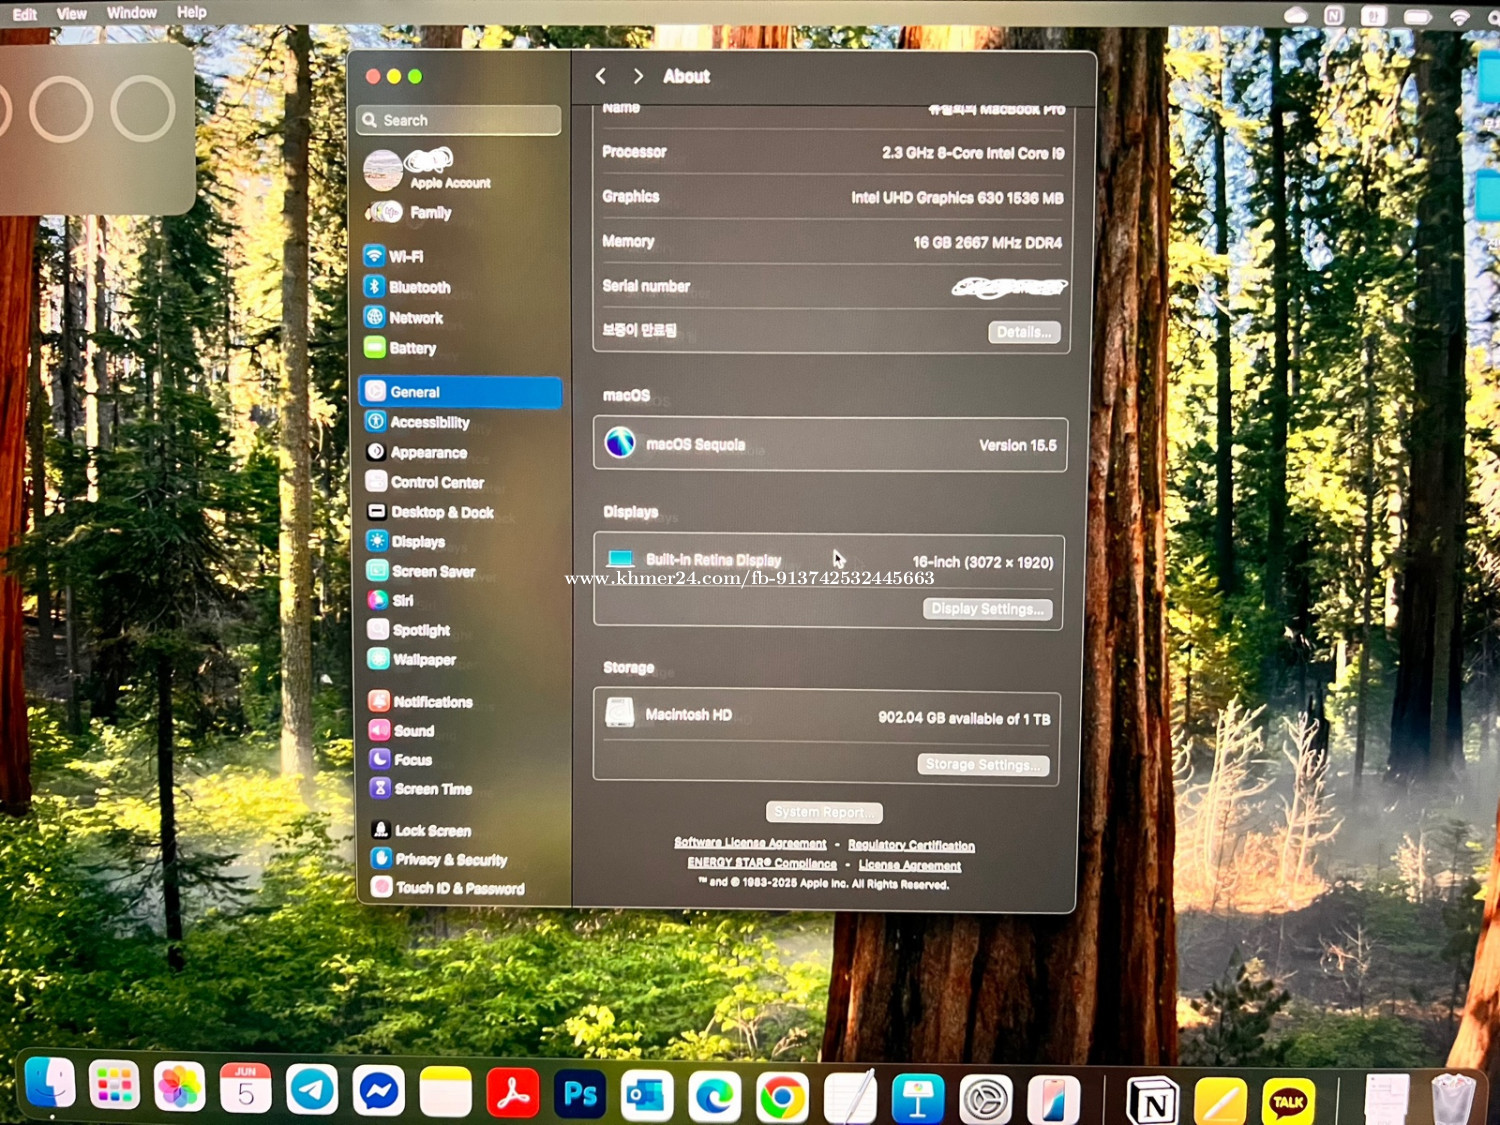Click the Search field in Settings
The height and width of the screenshot is (1125, 1500).
coord(459,120)
